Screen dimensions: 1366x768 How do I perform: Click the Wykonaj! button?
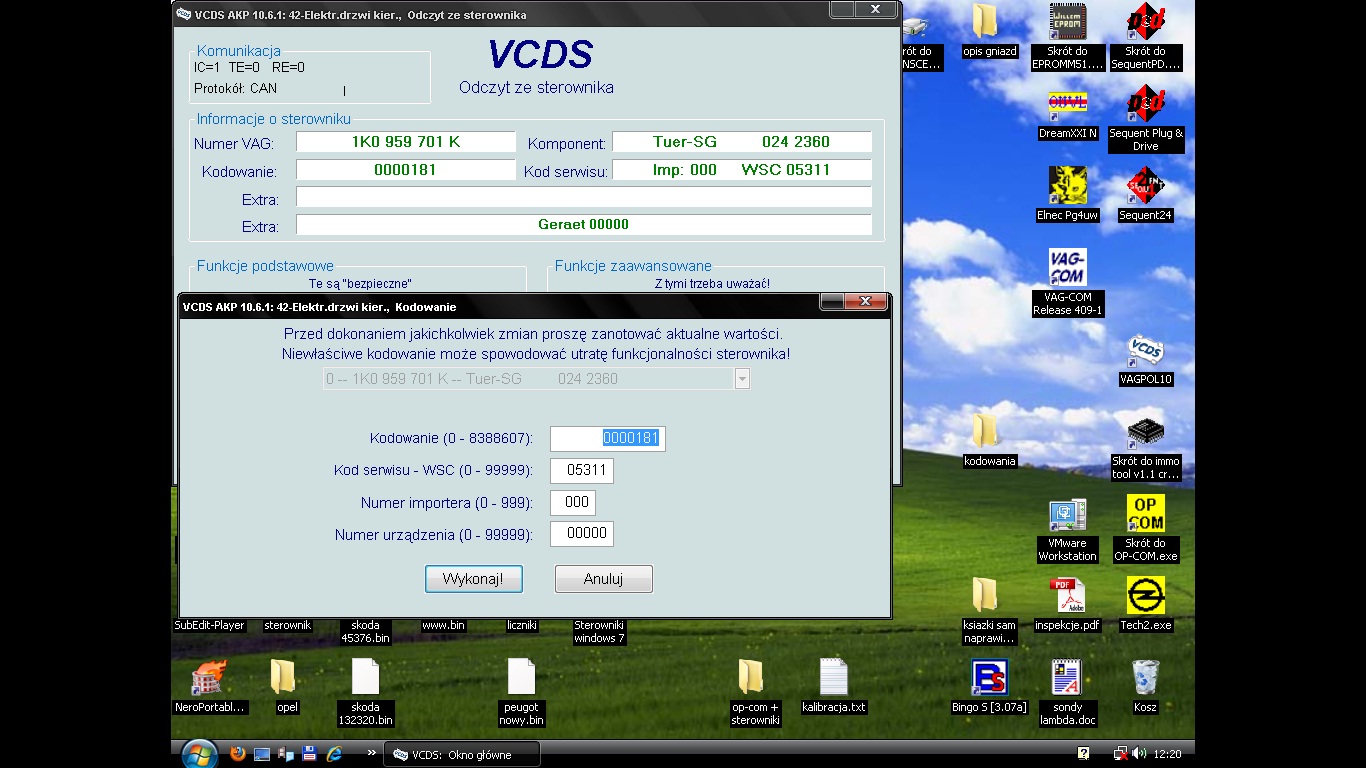(x=474, y=579)
